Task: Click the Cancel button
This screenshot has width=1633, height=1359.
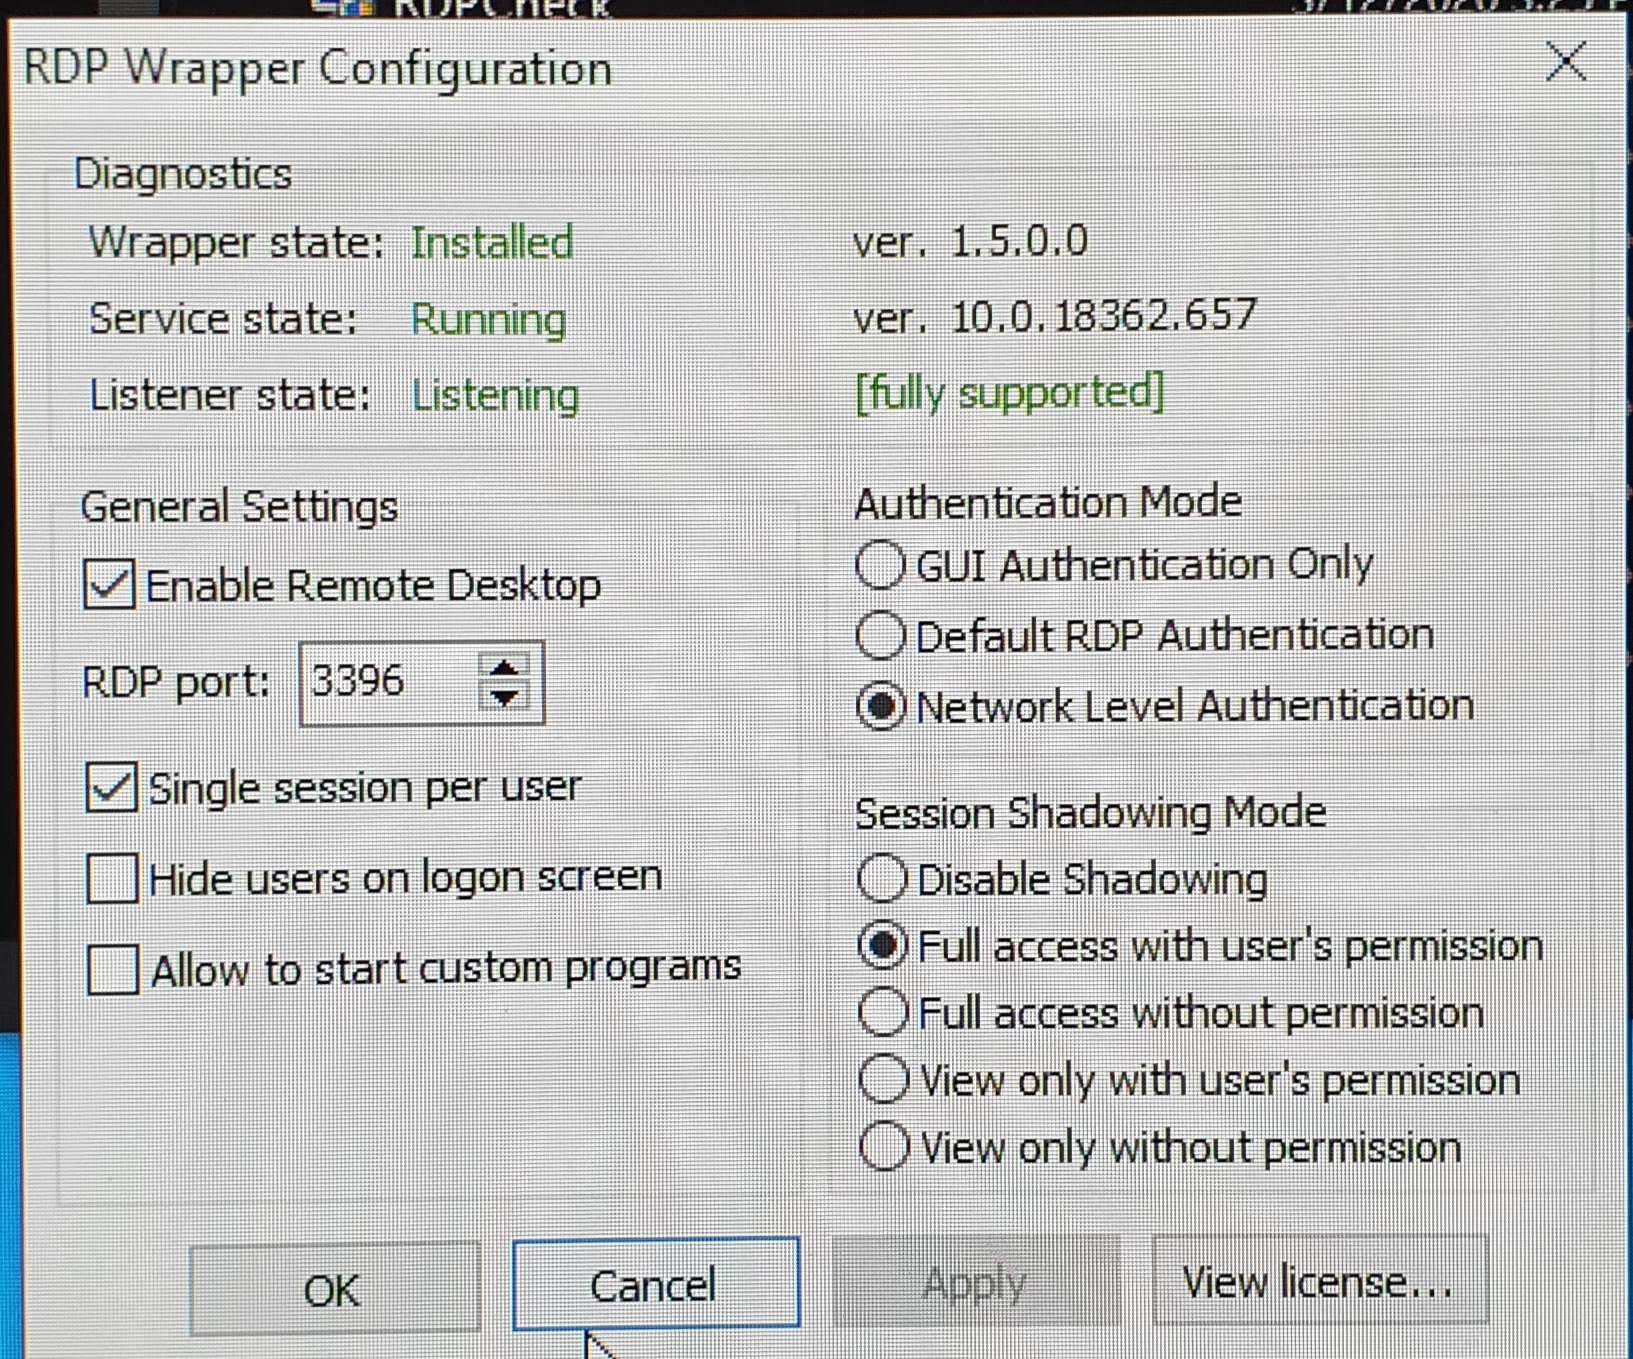Action: 655,1284
